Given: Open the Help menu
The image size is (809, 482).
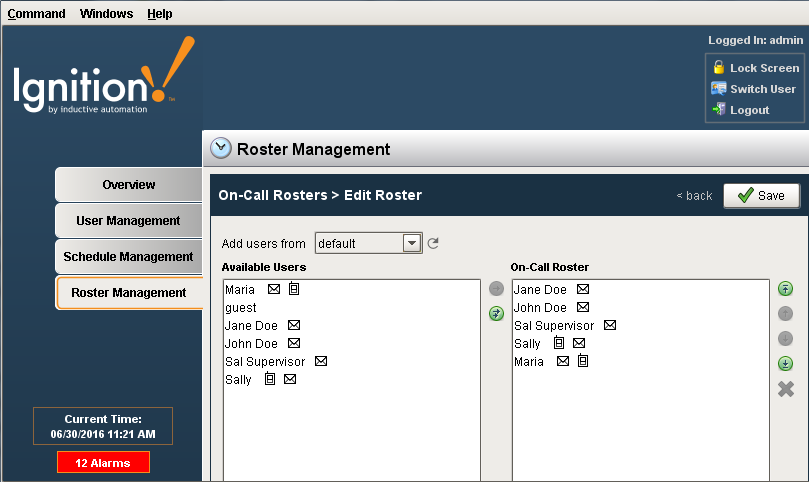Looking at the screenshot, I should (x=160, y=13).
